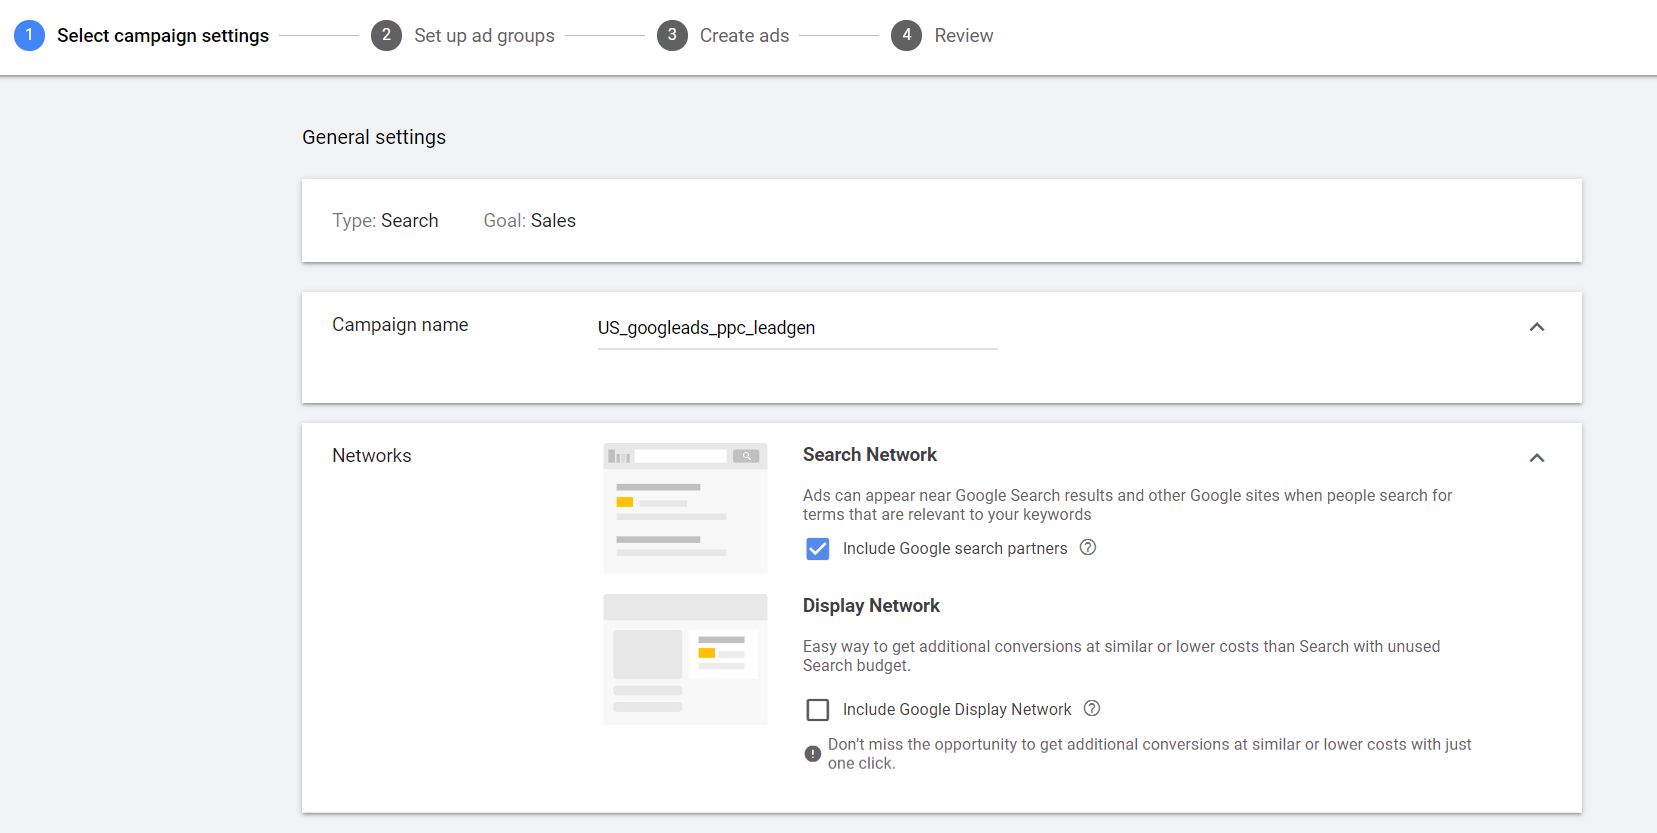1657x833 pixels.
Task: Collapse the Networks section chevron
Action: click(x=1537, y=458)
